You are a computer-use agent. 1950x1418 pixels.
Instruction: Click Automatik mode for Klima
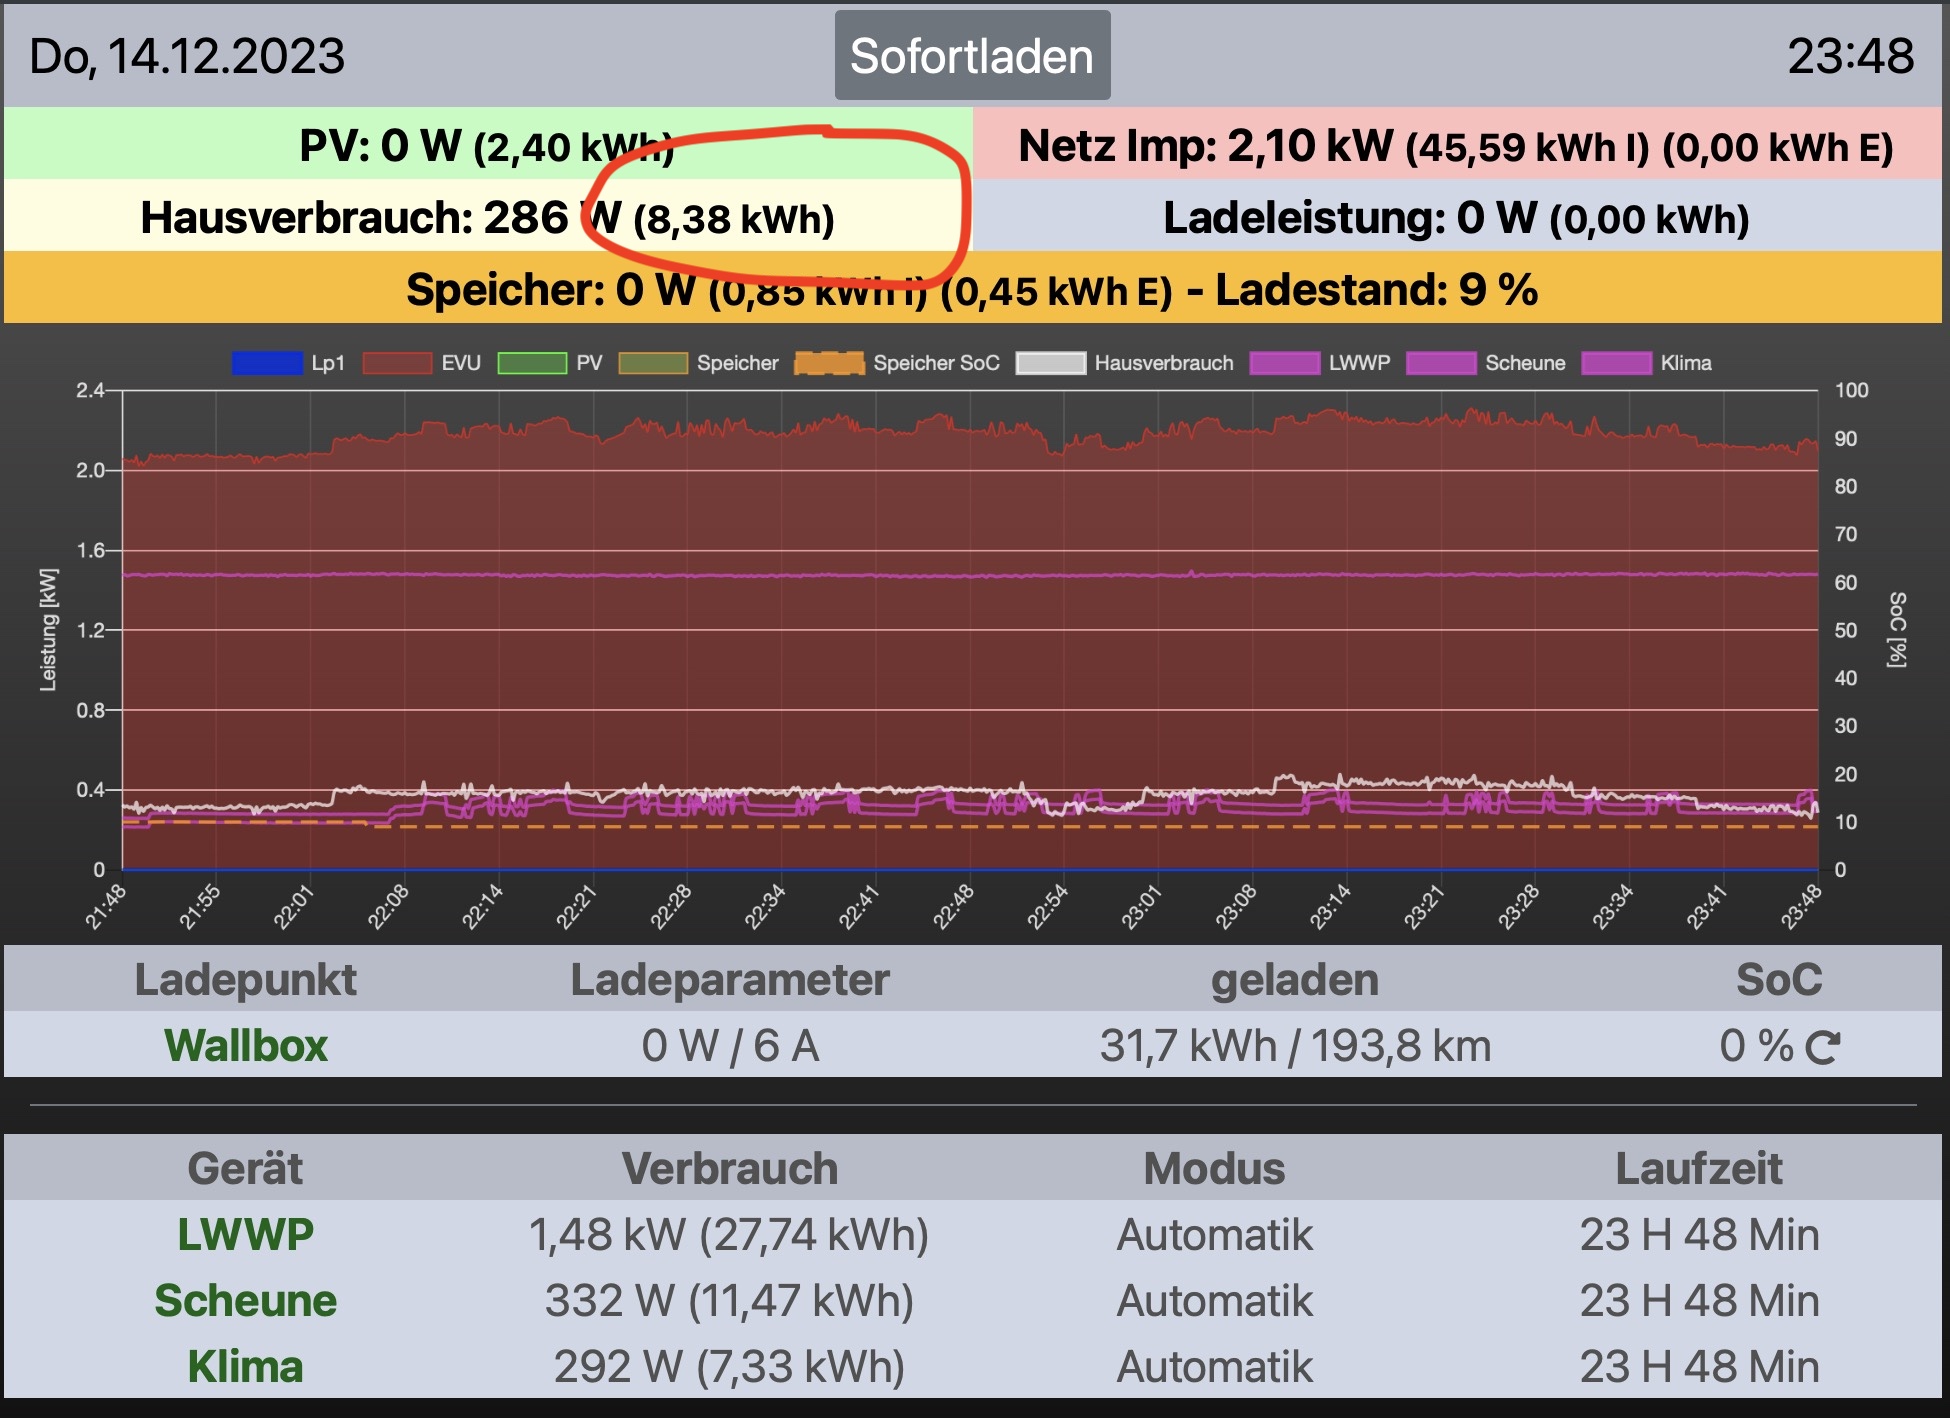[x=1214, y=1366]
